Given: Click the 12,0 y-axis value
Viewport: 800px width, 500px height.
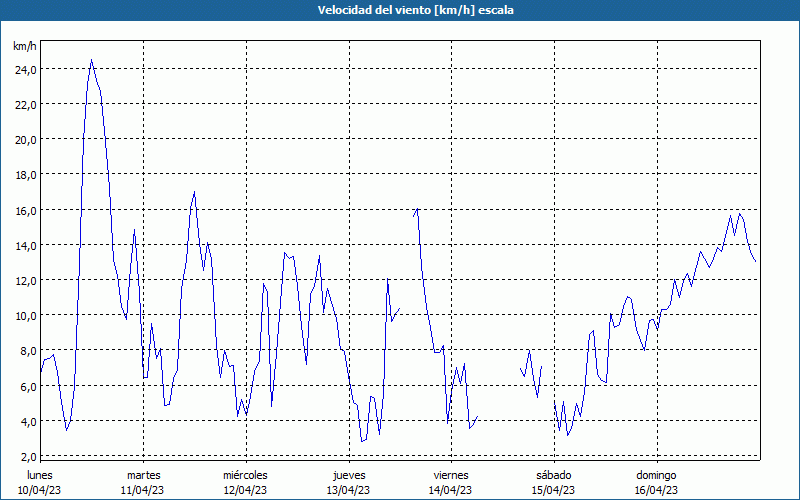Looking at the screenshot, I should pyautogui.click(x=26, y=281).
